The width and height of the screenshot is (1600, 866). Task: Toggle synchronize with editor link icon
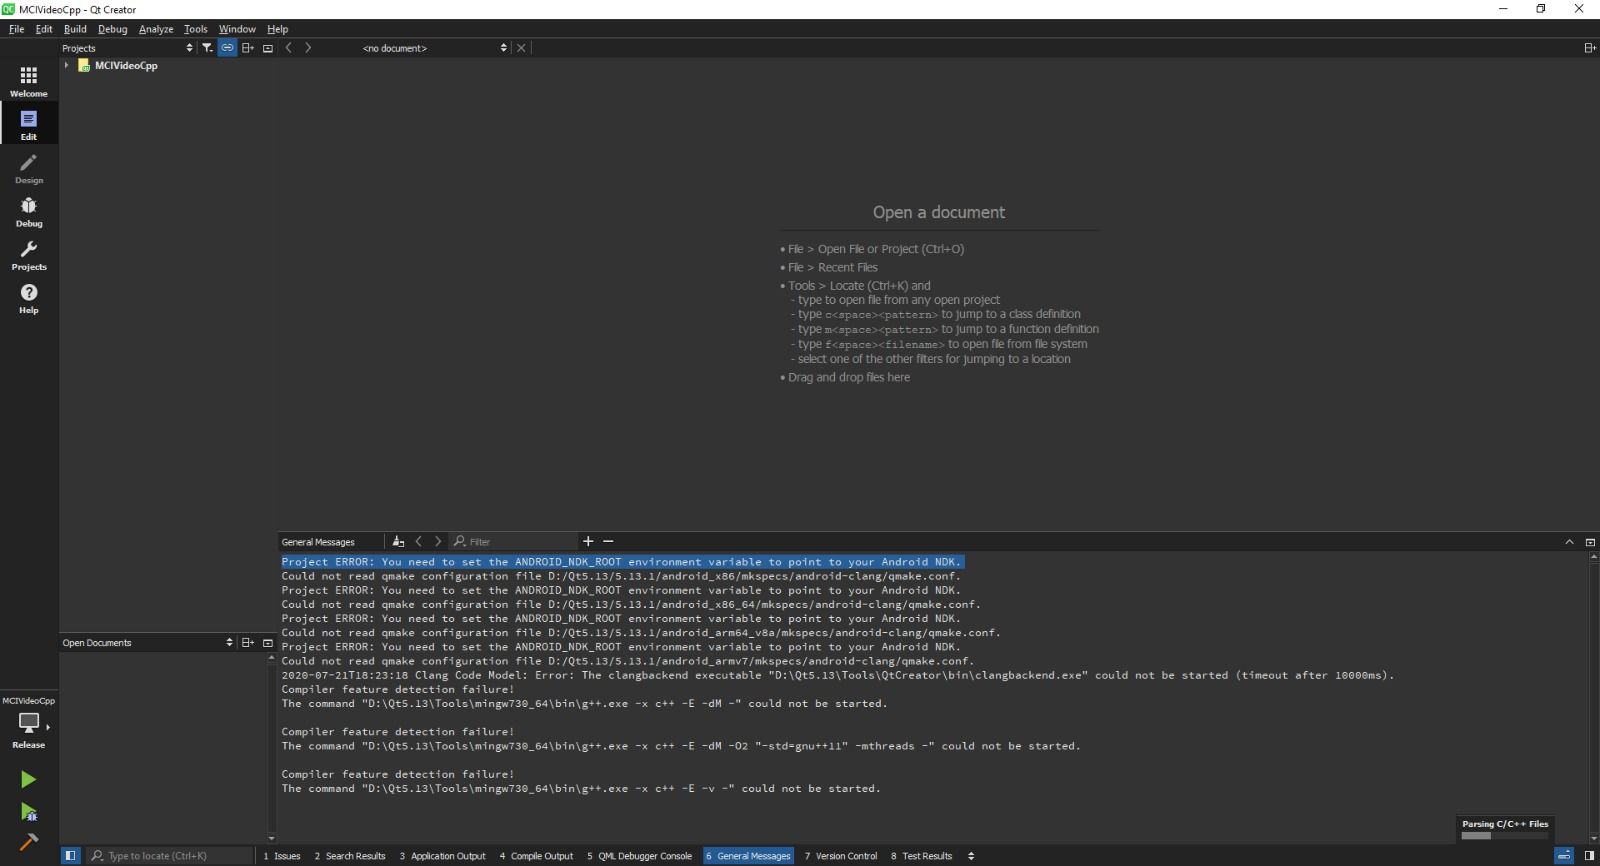(227, 48)
